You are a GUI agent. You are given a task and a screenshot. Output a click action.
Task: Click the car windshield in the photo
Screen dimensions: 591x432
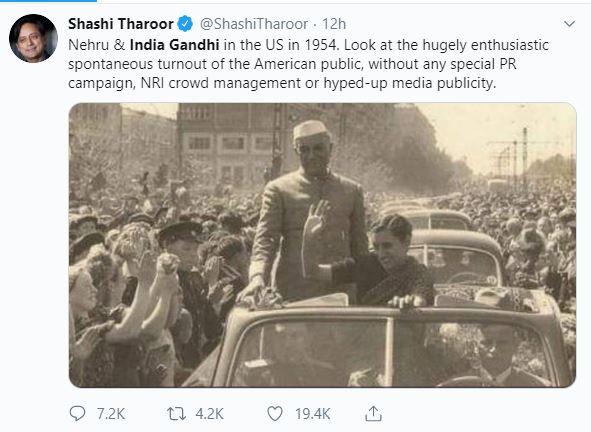click(392, 352)
